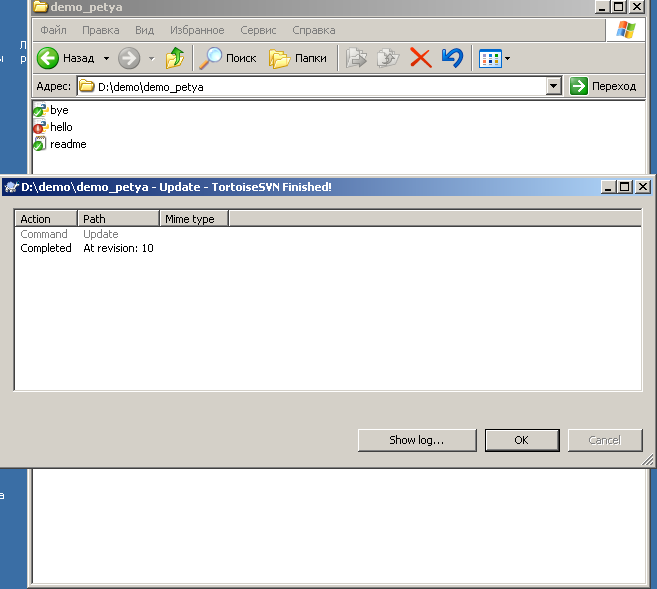Open the Справка menu
Screen dimensions: 657x589
[x=313, y=30]
